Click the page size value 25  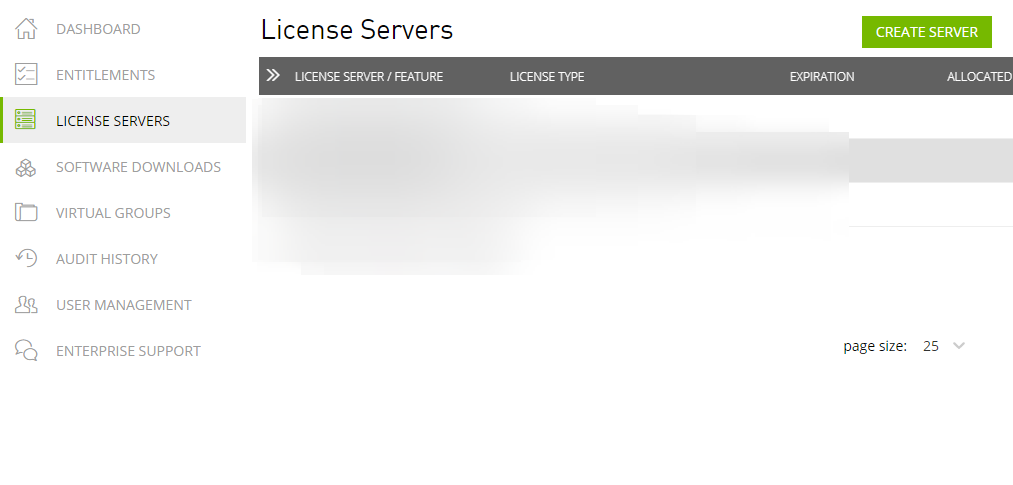(x=931, y=346)
